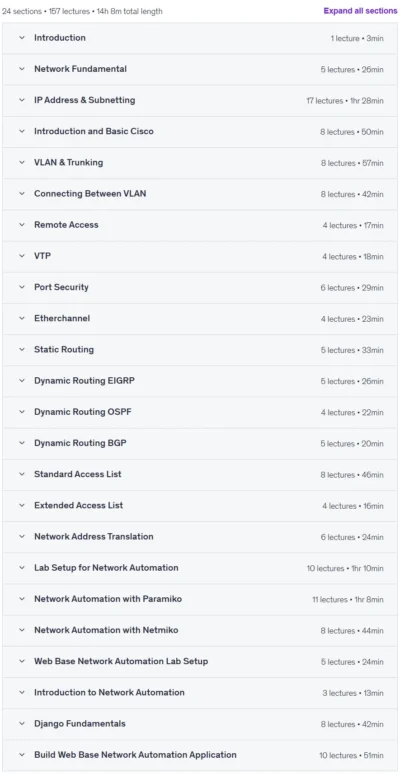The image size is (400, 774).
Task: Click chevron next to Remote Access
Action: 22,225
